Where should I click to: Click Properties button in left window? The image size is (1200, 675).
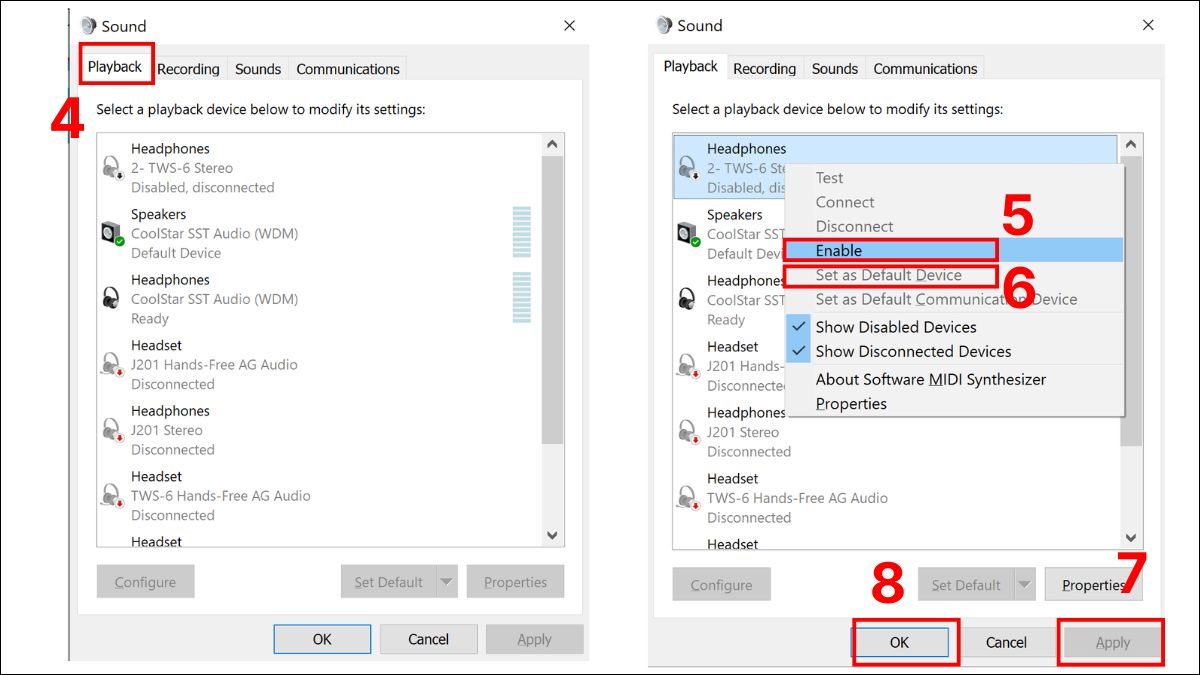(515, 582)
